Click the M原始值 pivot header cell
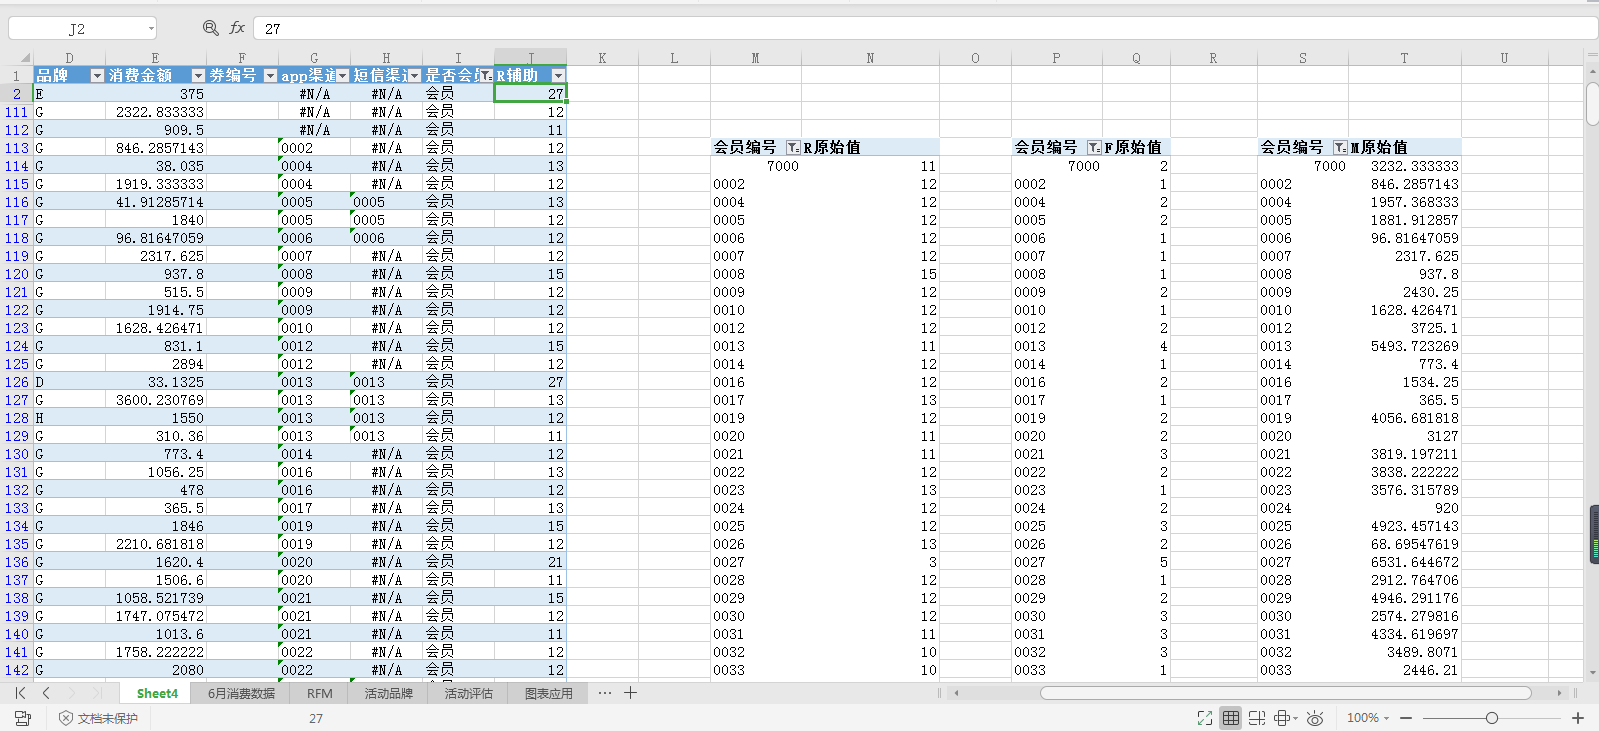 [1404, 147]
